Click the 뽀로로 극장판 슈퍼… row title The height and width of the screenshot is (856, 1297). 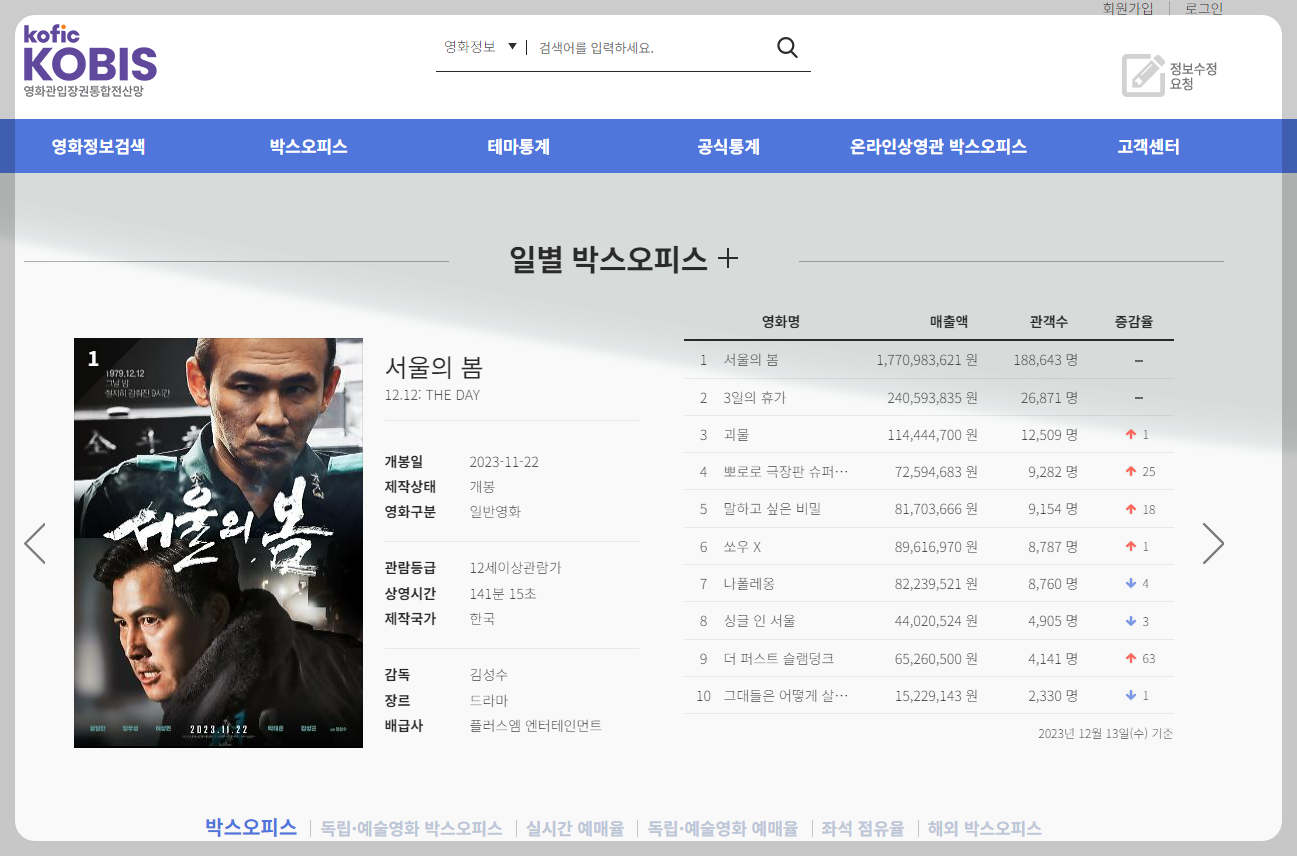click(786, 471)
